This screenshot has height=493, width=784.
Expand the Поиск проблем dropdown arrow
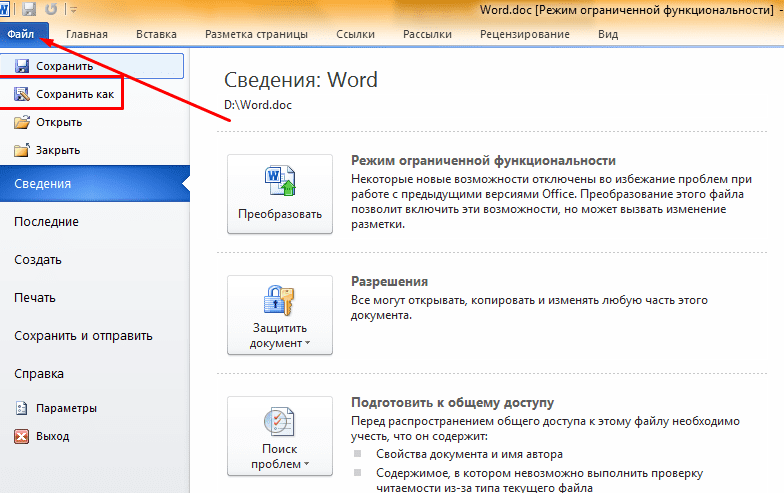306,464
